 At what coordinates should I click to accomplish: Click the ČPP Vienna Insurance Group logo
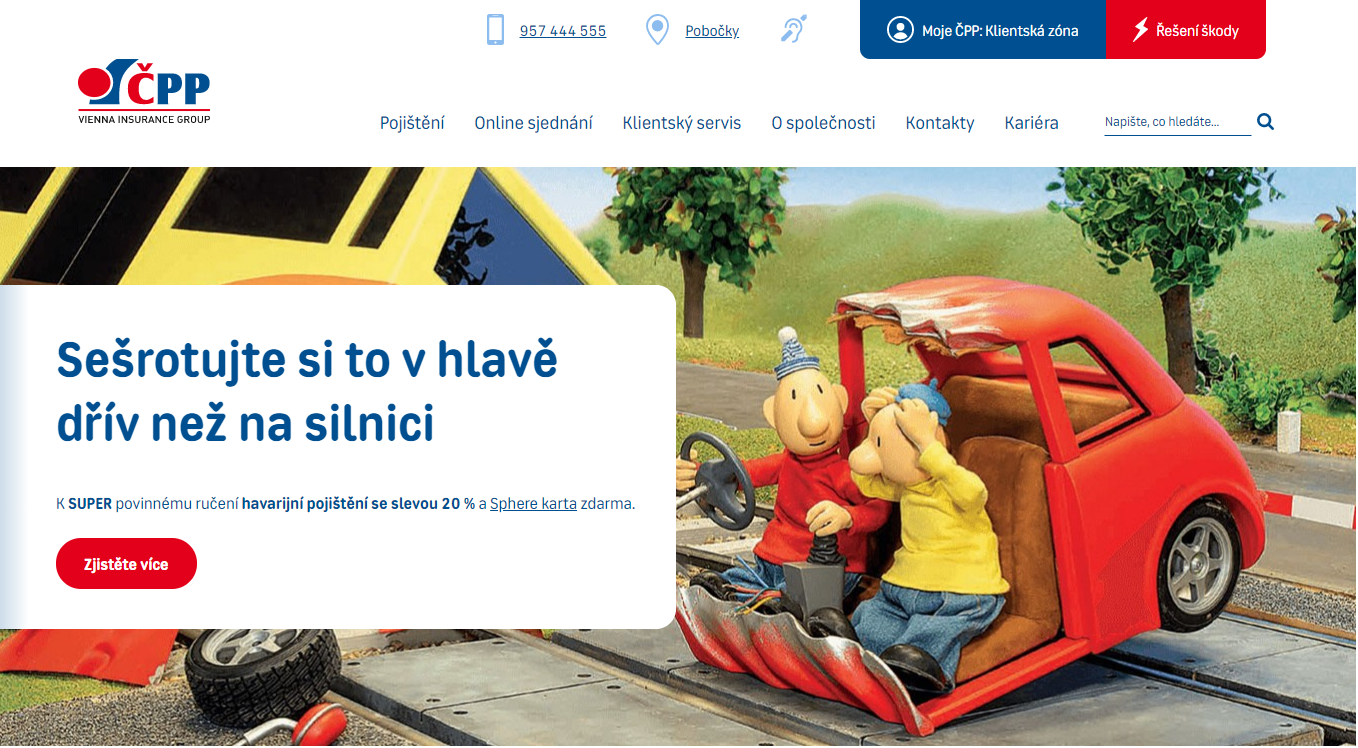point(144,92)
